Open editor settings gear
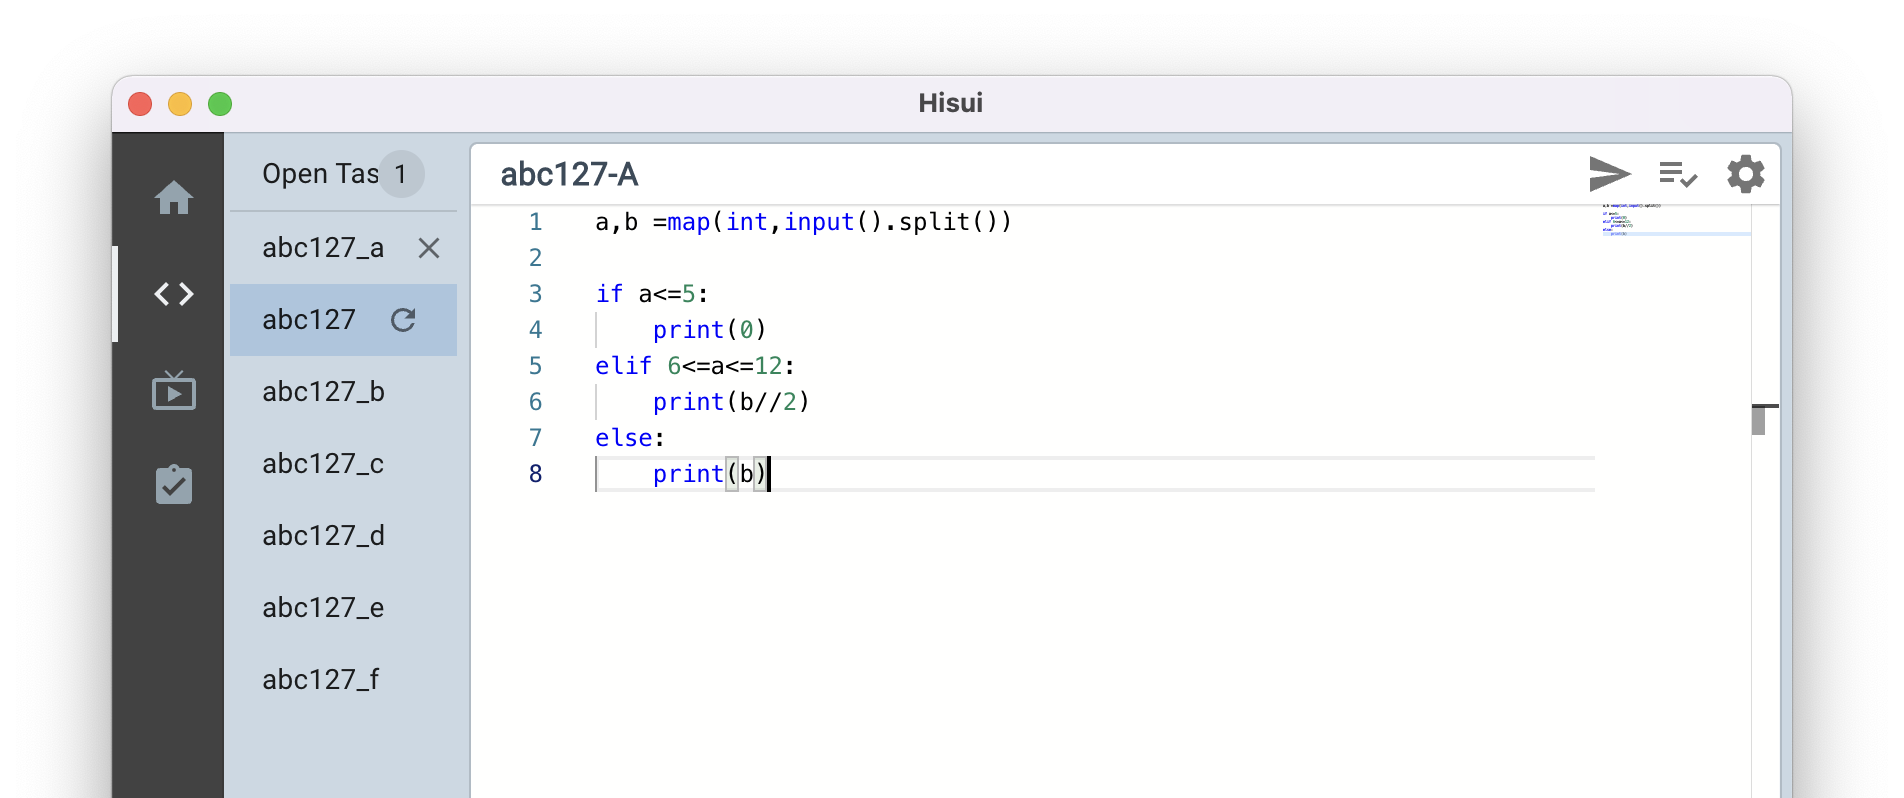The height and width of the screenshot is (798, 1904). [1745, 174]
